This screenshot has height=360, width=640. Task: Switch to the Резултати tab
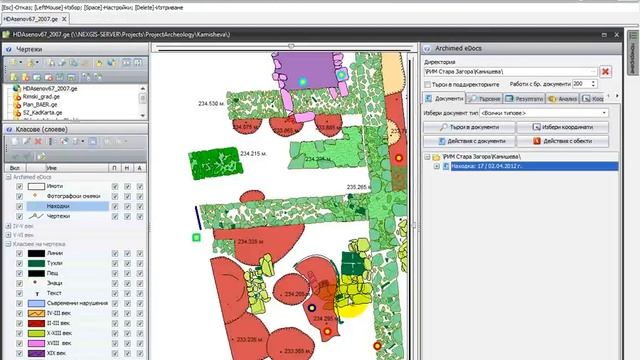pyautogui.click(x=525, y=99)
